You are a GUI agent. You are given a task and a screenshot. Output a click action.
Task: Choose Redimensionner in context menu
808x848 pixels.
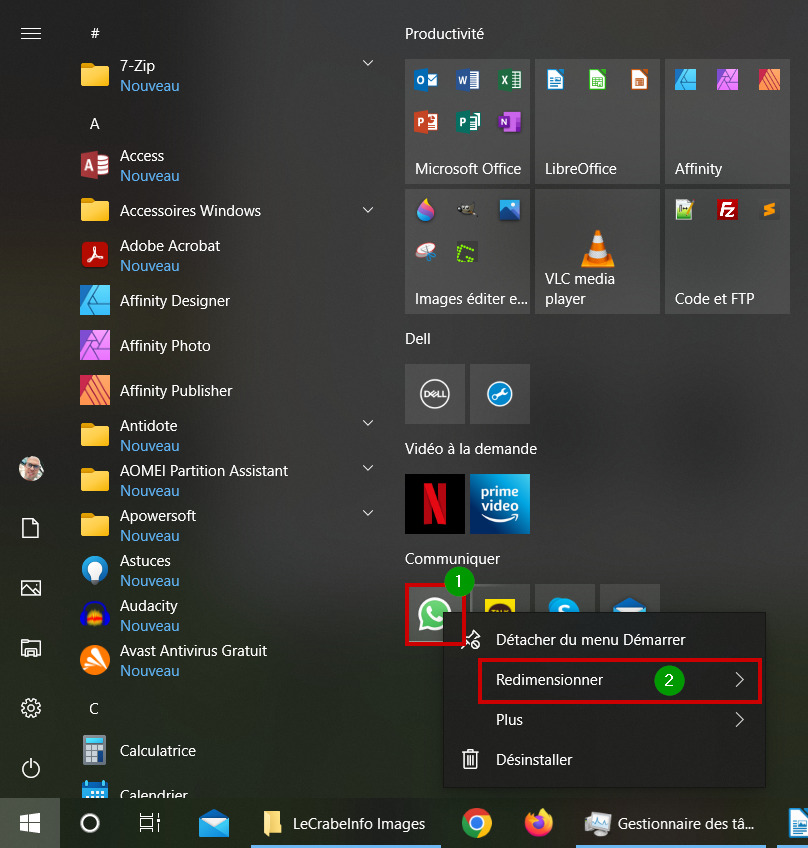tap(604, 680)
